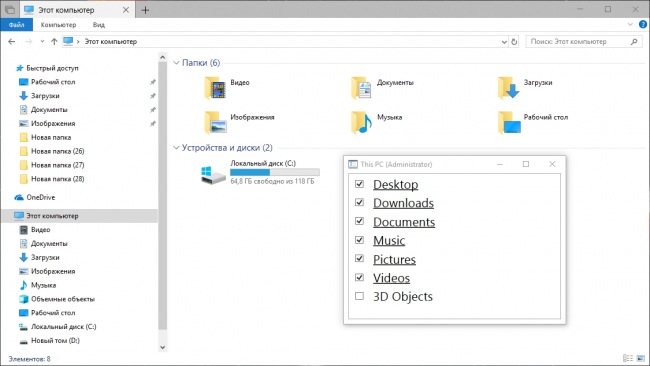Open the Музыка folder icon

point(361,122)
